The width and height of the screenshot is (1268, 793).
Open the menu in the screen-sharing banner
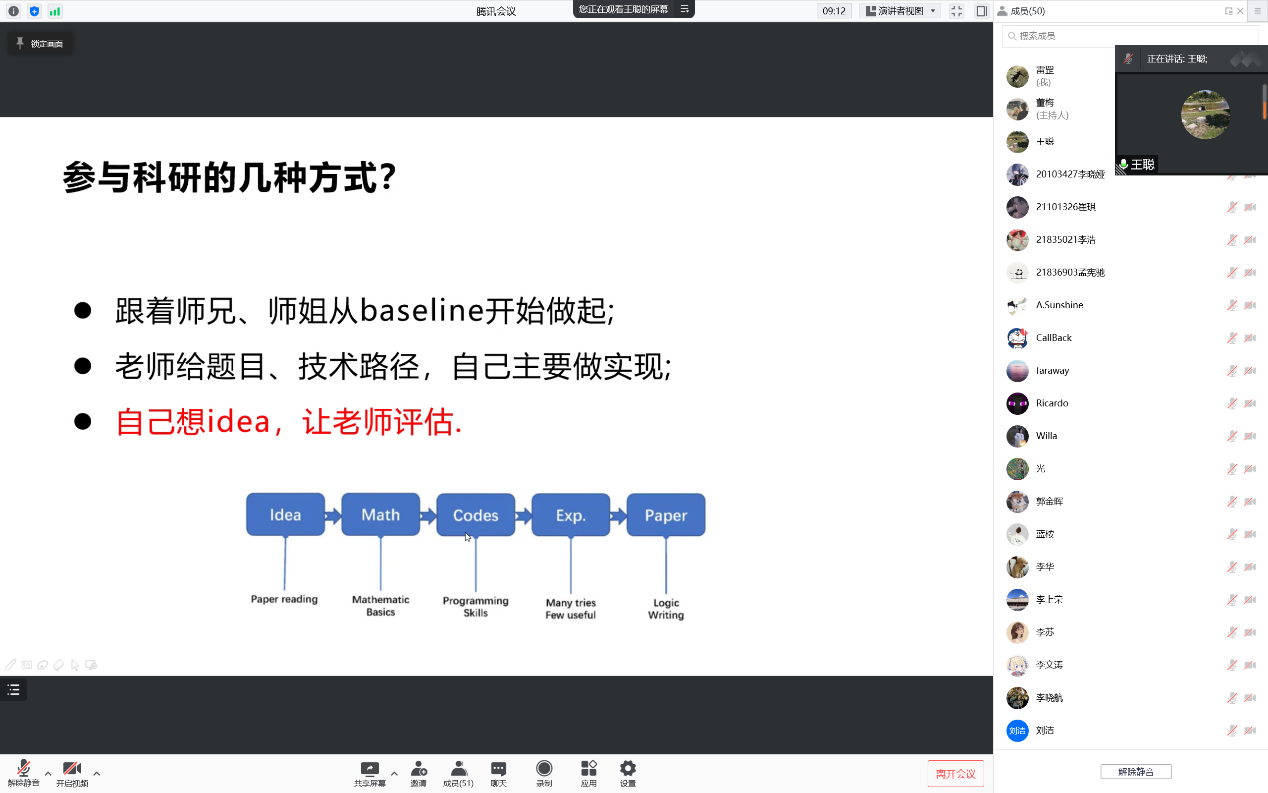[x=685, y=9]
